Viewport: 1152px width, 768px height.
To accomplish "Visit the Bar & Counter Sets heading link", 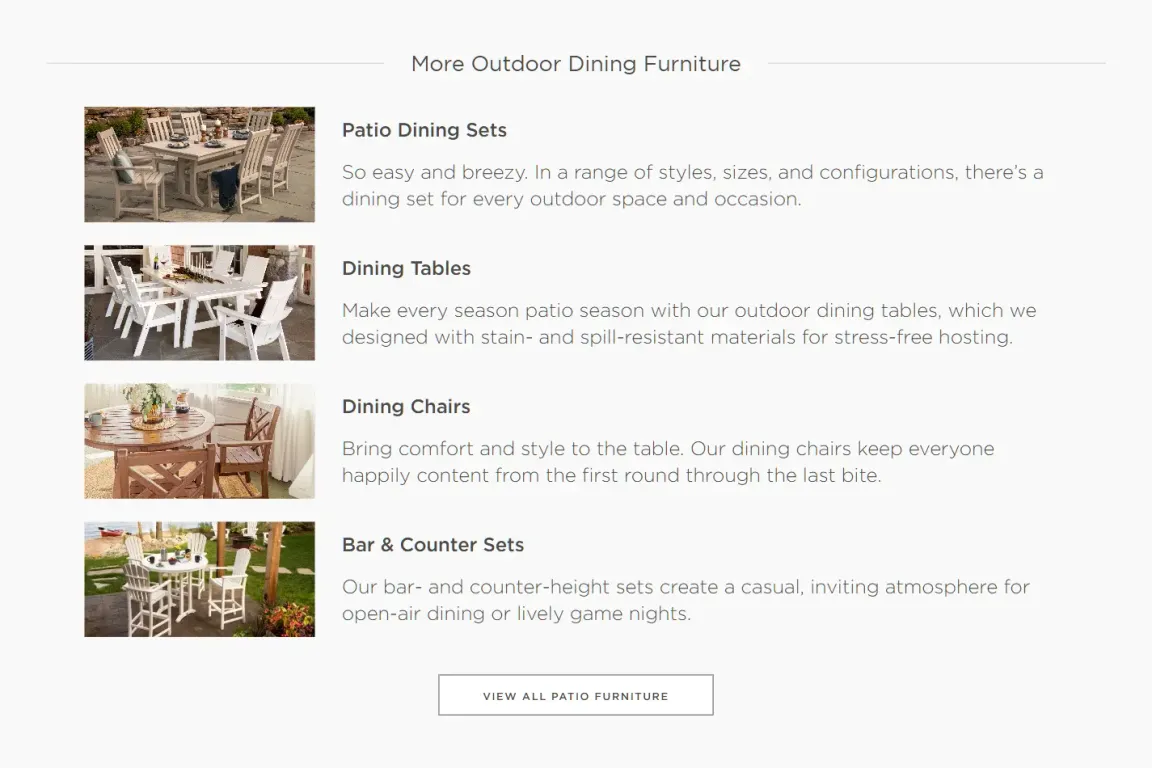I will [x=433, y=545].
